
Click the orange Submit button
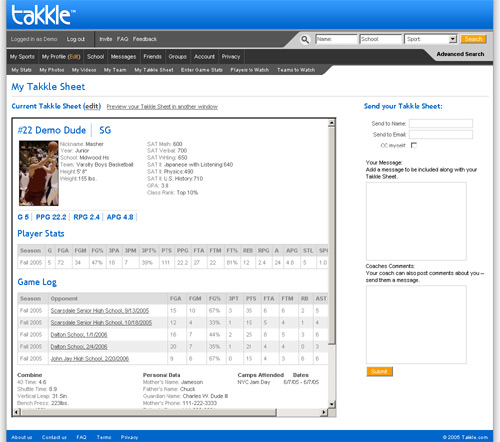click(x=380, y=371)
